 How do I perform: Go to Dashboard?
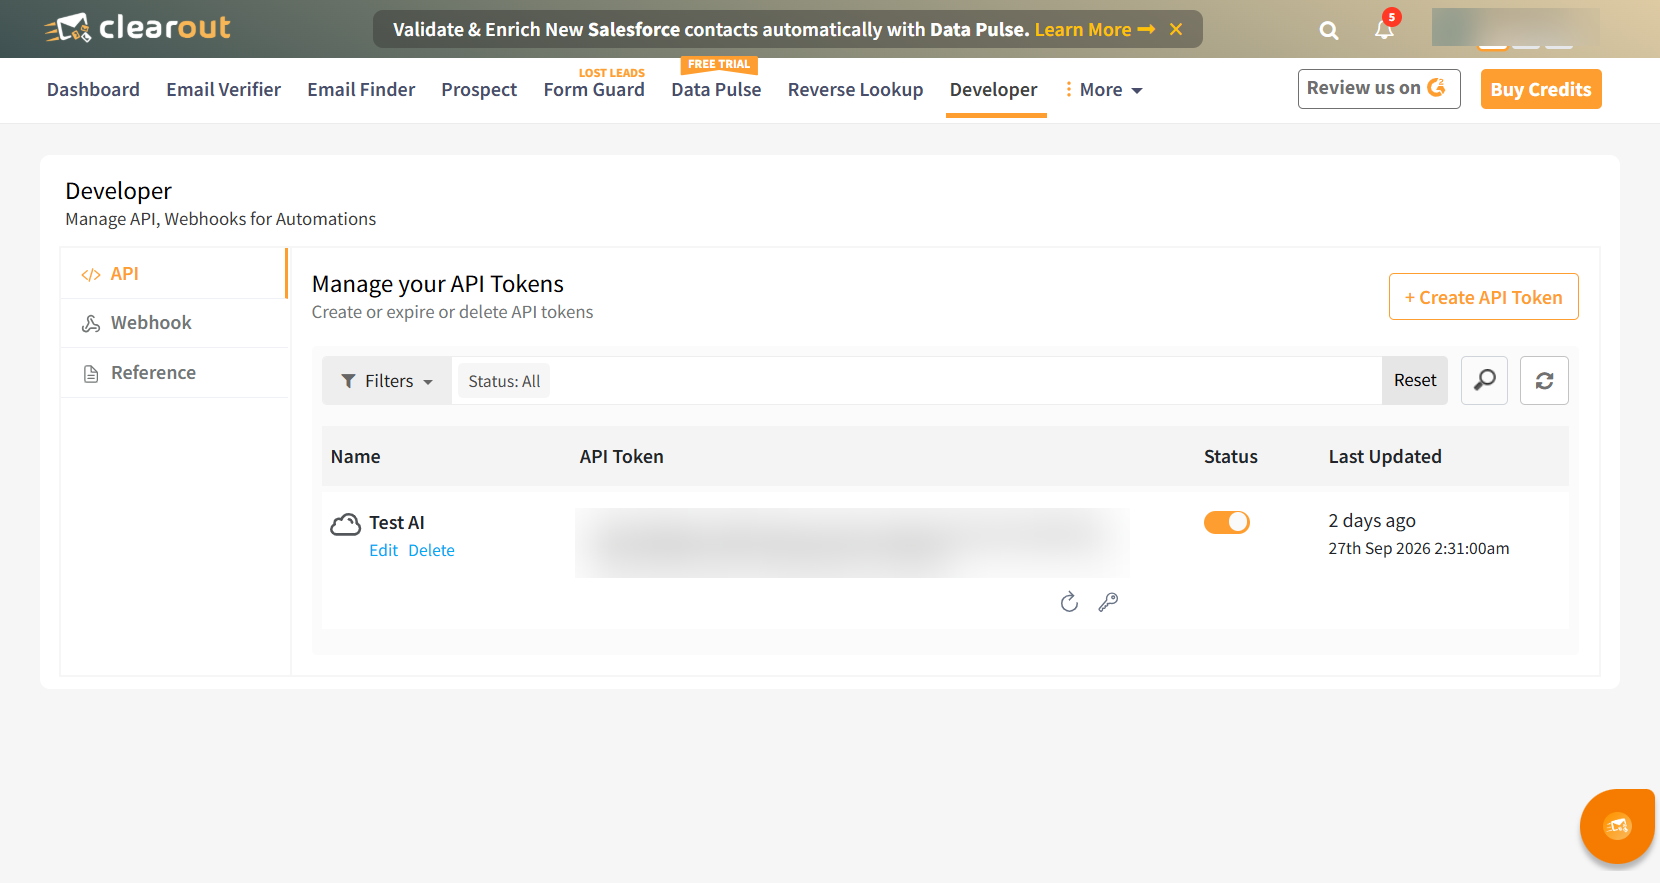[93, 90]
